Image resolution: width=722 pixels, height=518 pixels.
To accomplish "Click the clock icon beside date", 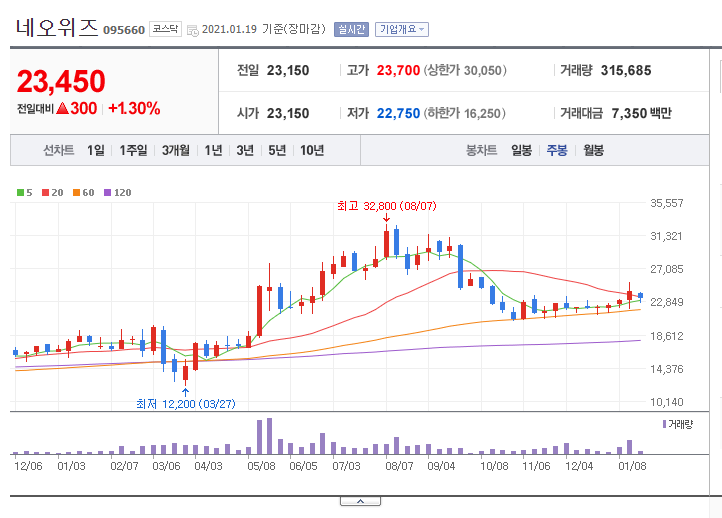I will (192, 31).
